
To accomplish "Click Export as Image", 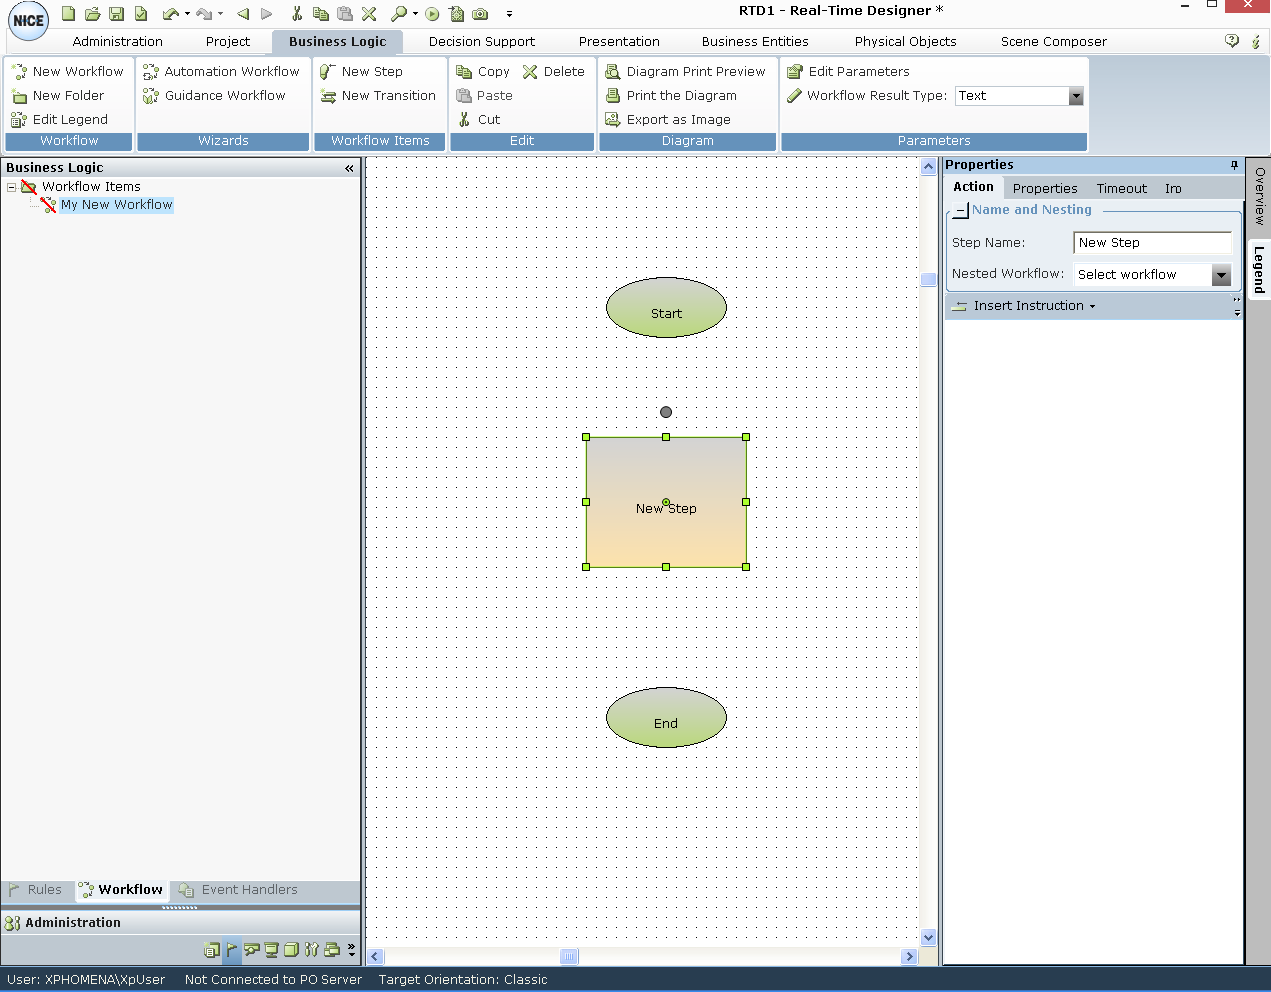I will 678,120.
